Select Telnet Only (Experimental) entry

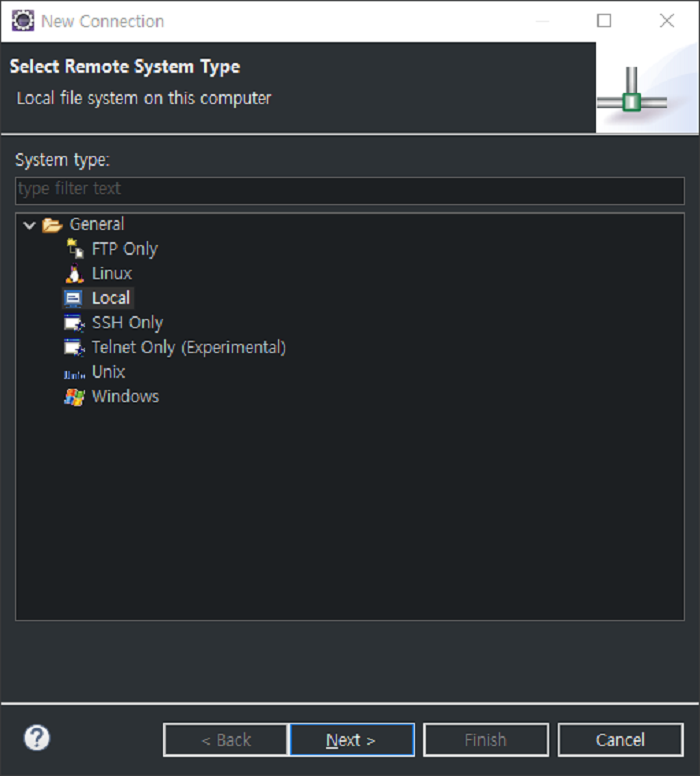point(189,347)
